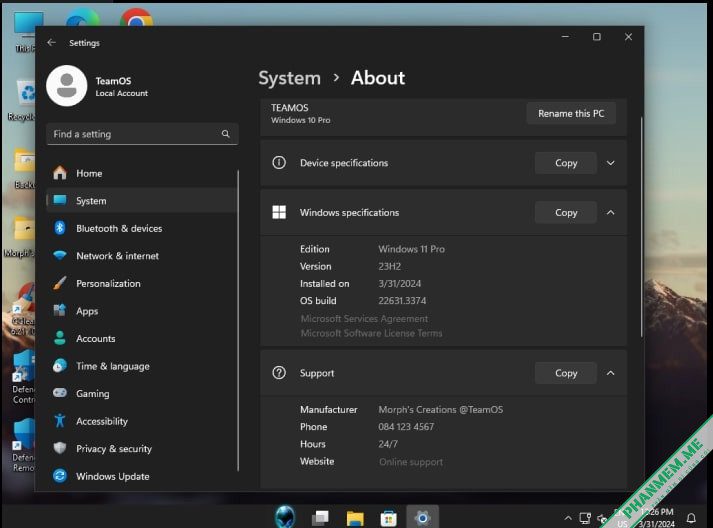Collapse the Windows specifications section
This screenshot has height=528, width=713.
(x=611, y=212)
